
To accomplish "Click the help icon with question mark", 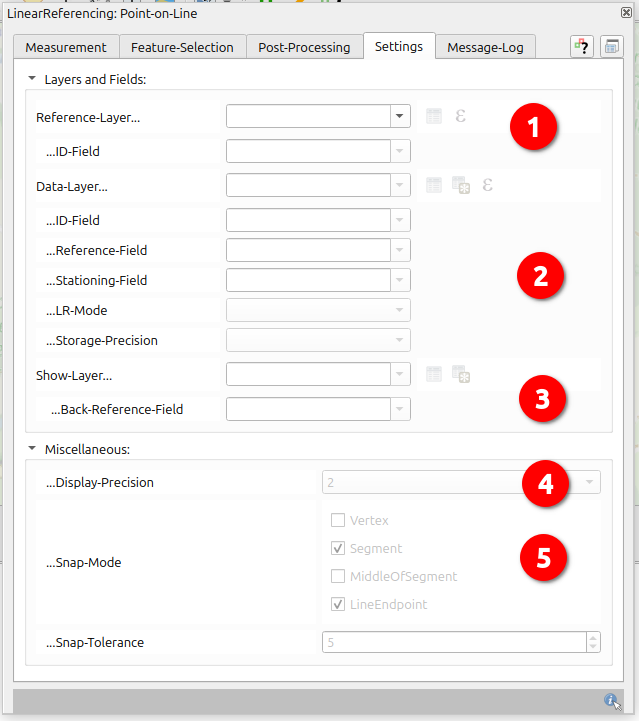I will [x=581, y=47].
